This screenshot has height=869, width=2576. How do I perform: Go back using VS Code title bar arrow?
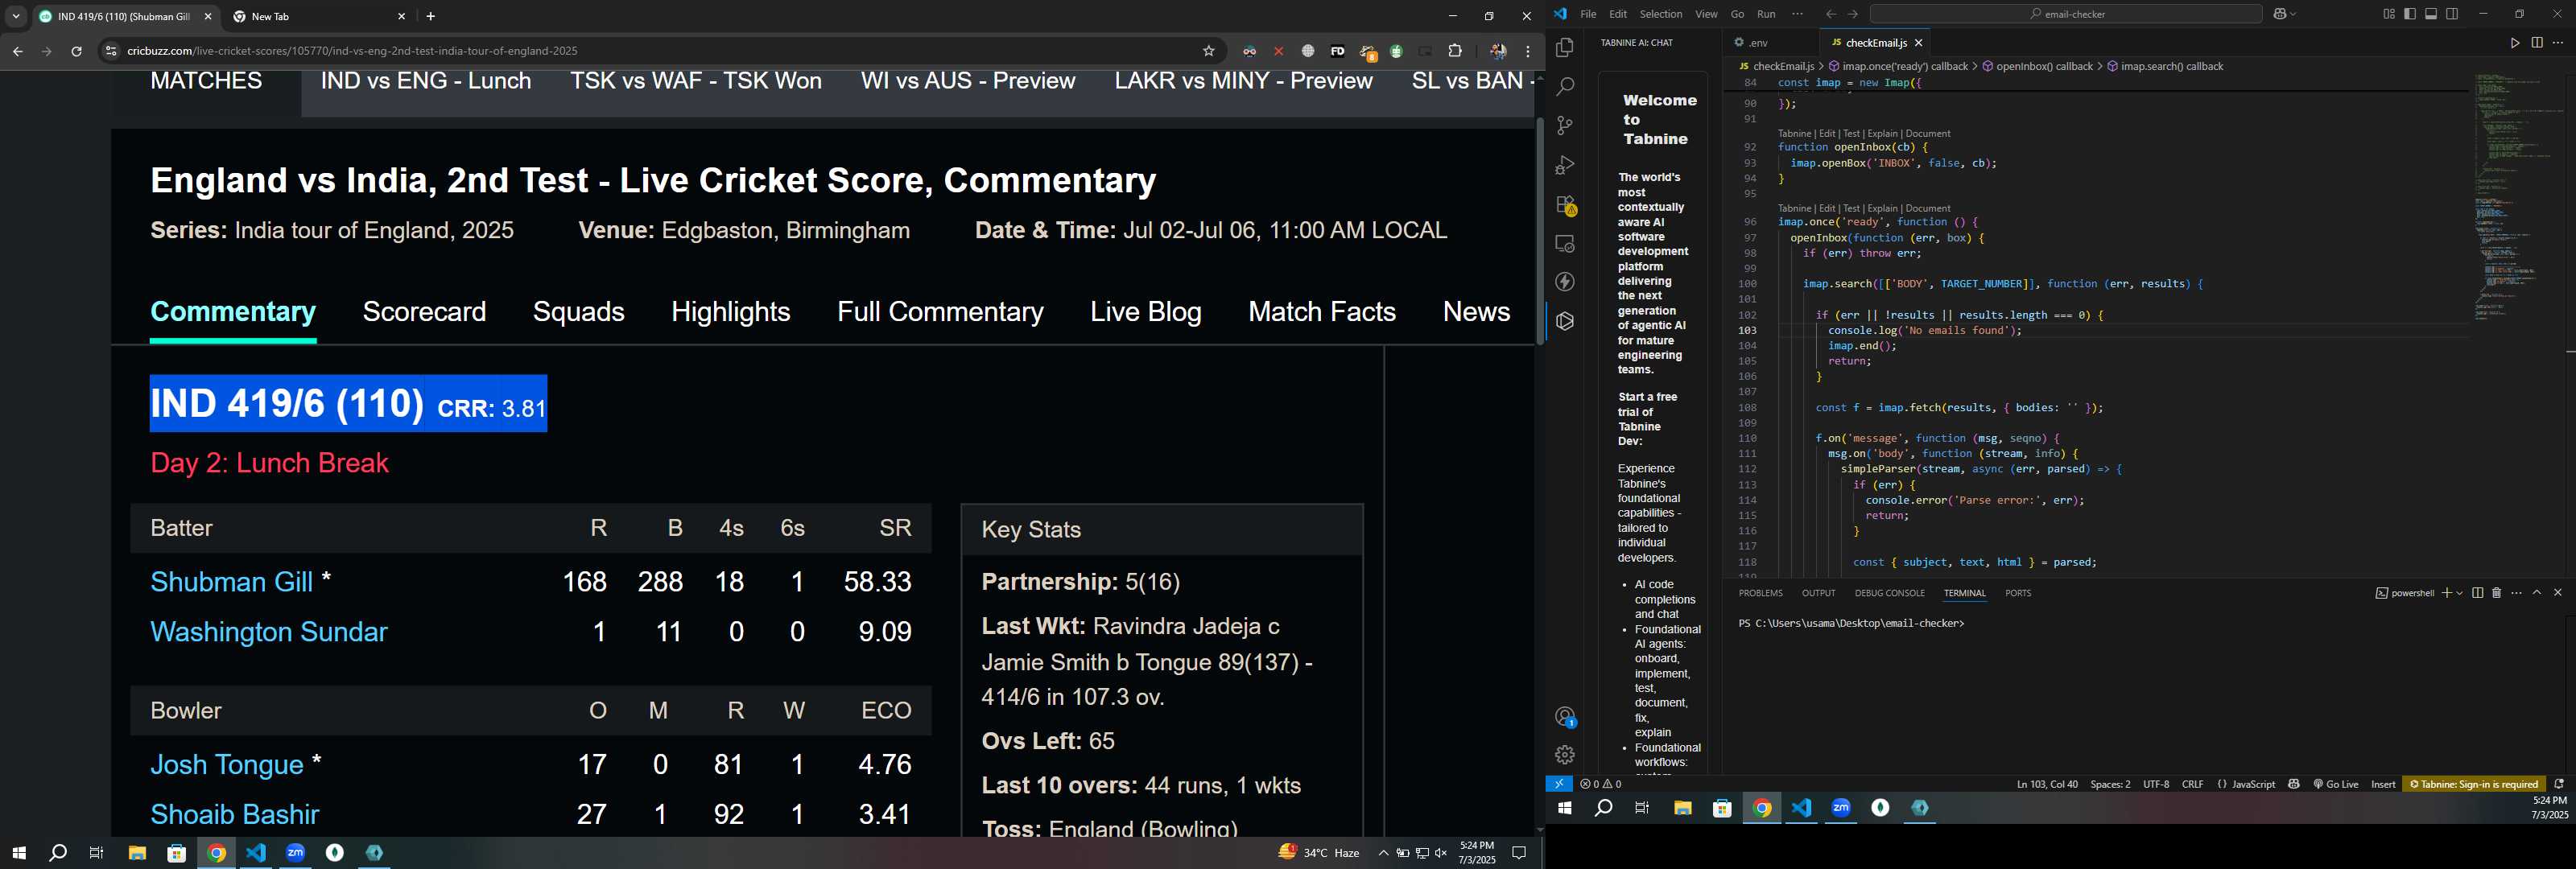click(x=1830, y=14)
